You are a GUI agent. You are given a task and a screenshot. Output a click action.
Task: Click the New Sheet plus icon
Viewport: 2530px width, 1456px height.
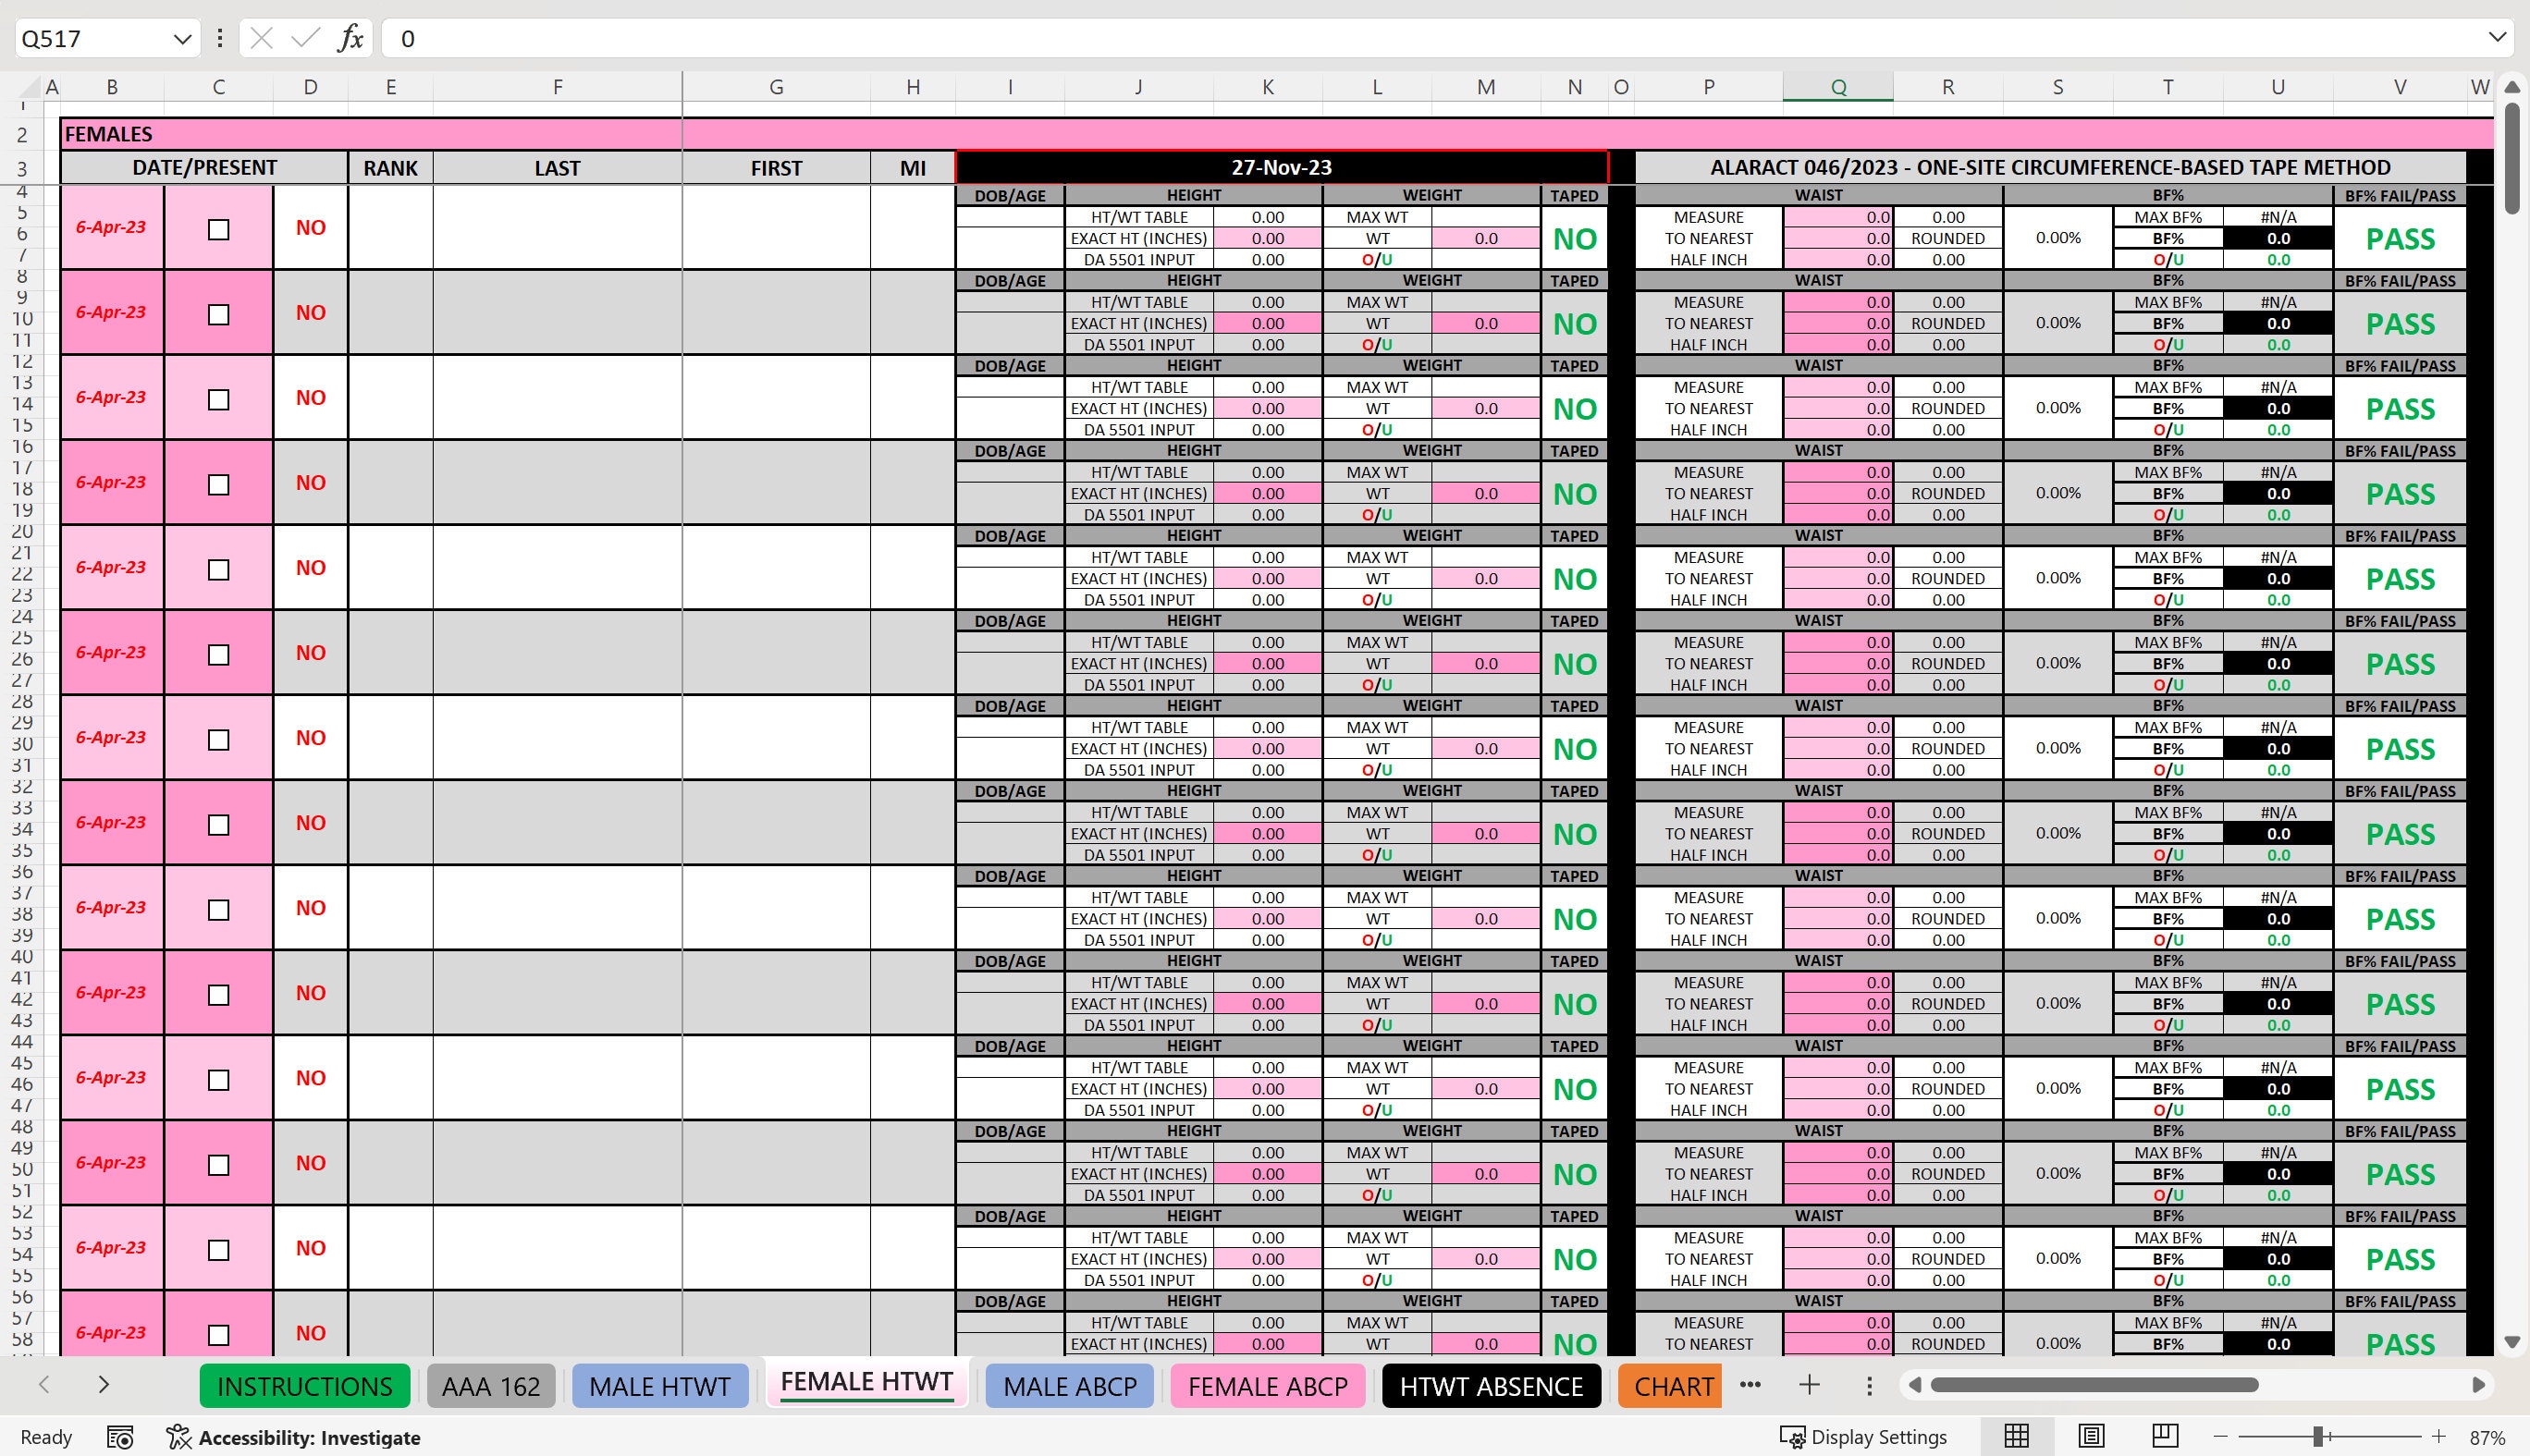tap(1808, 1386)
